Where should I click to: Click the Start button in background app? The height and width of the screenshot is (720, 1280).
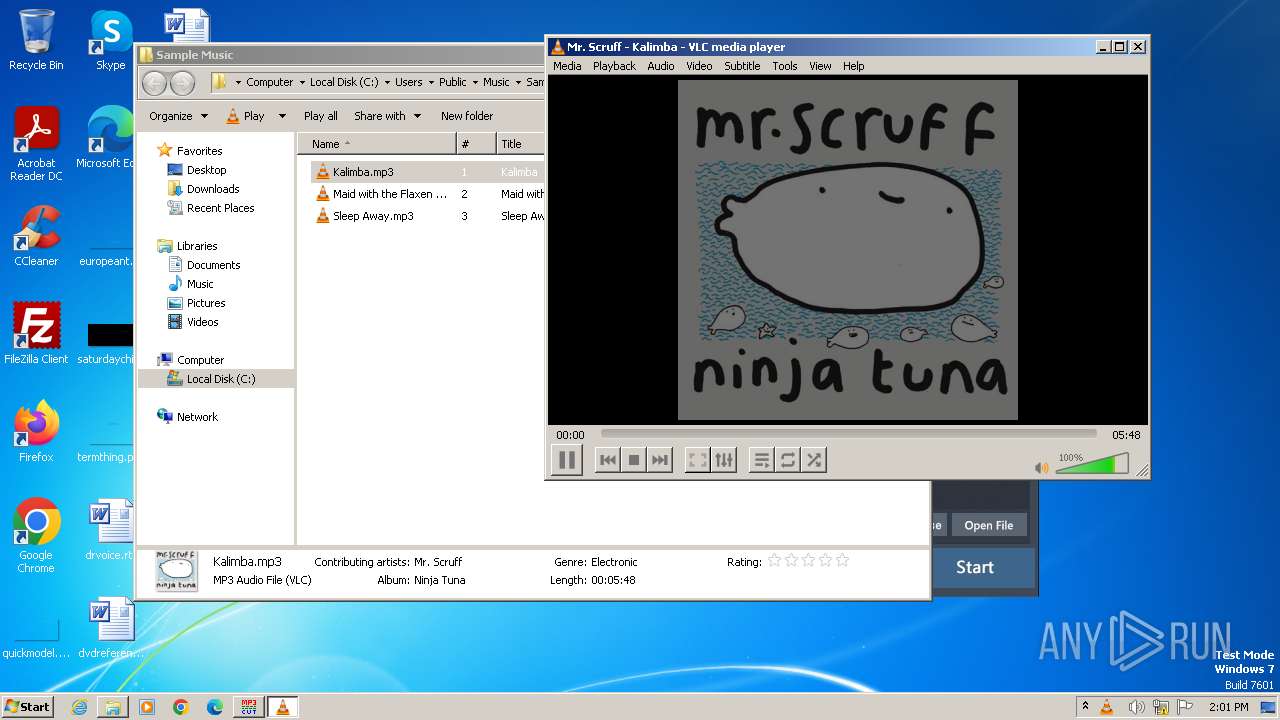[974, 567]
